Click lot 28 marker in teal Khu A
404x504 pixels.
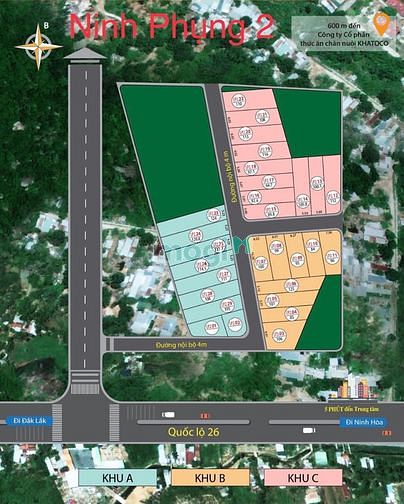[x=208, y=296]
